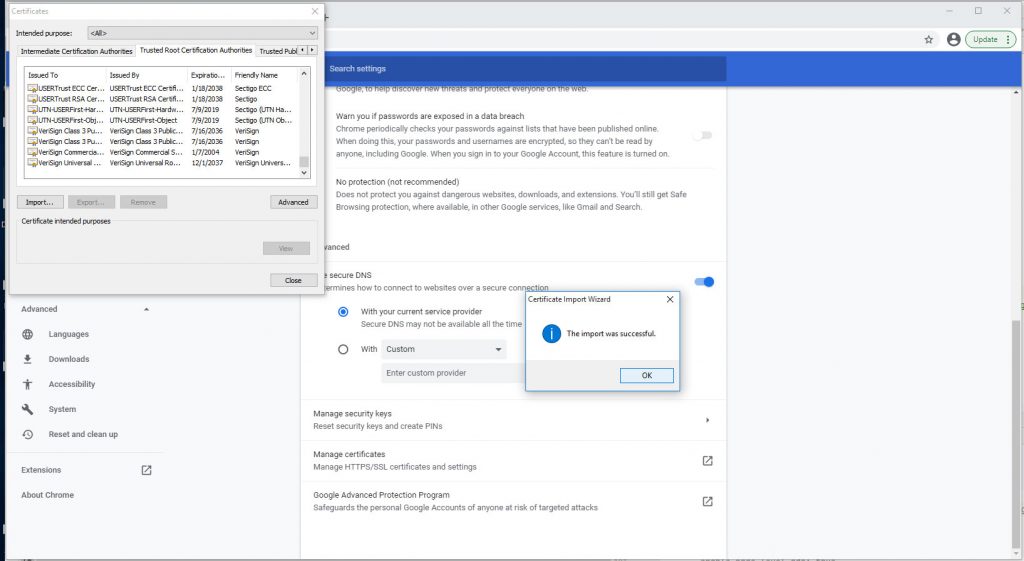1024x561 pixels.
Task: Click the Accessibility figure icon in sidebar
Action: (x=27, y=384)
